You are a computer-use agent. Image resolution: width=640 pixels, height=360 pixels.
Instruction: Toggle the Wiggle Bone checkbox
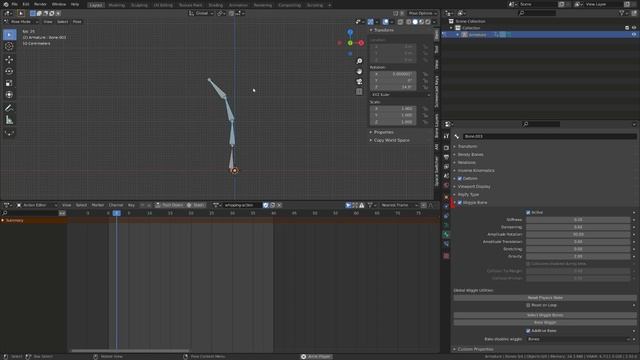[x=460, y=202]
